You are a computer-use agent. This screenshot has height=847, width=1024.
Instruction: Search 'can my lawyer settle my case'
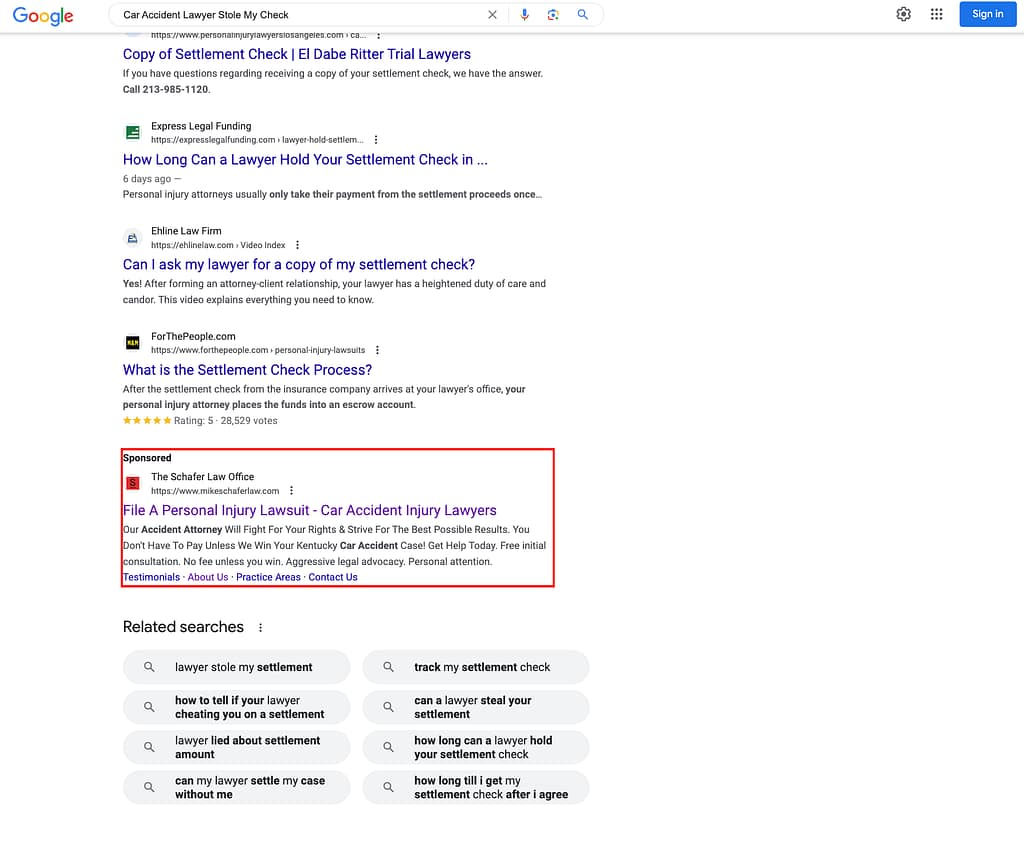[x=236, y=788]
